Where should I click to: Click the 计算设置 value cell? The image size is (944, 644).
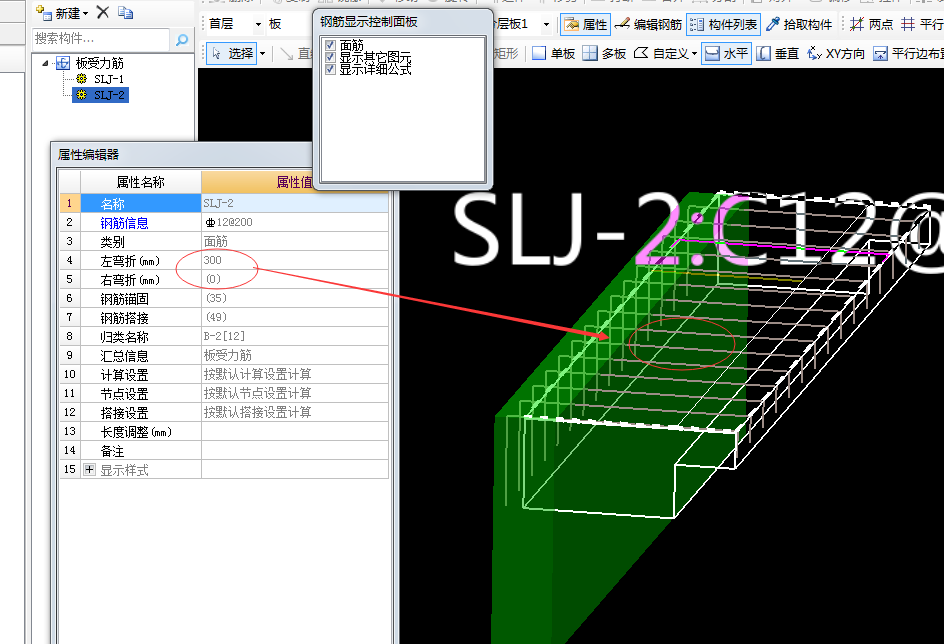click(295, 374)
